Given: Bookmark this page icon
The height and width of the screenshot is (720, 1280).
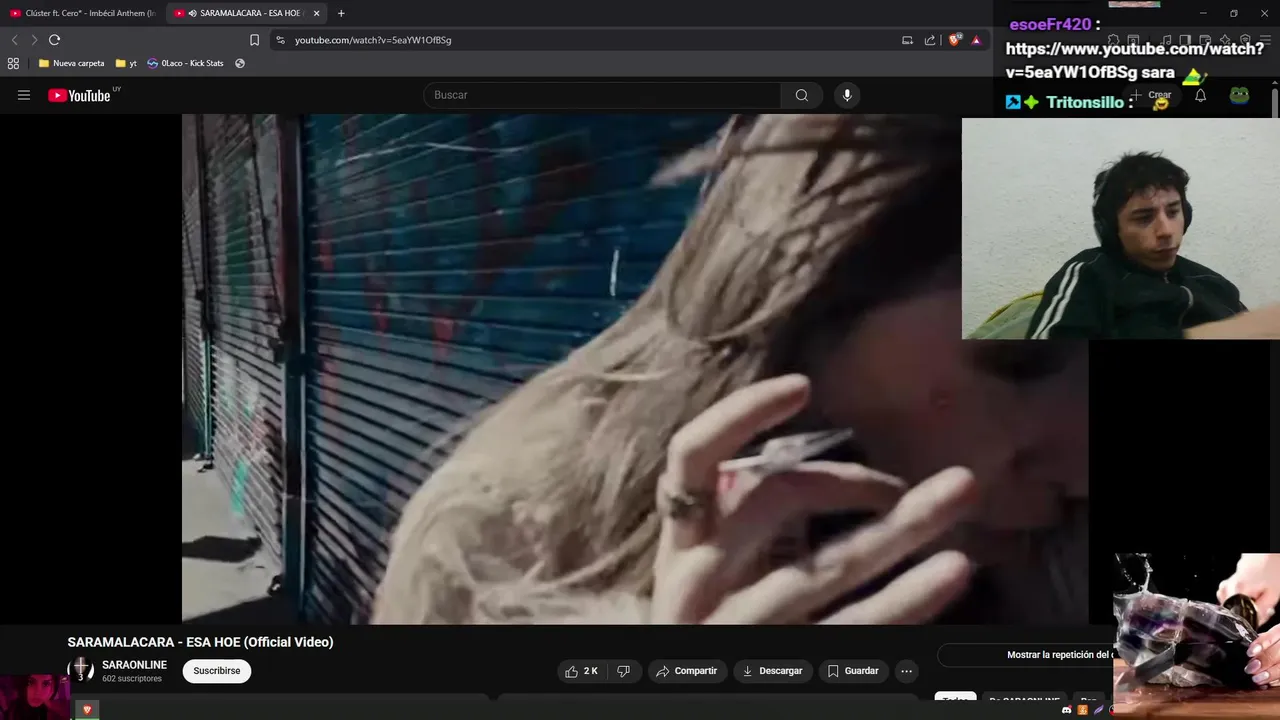Looking at the screenshot, I should (x=254, y=40).
